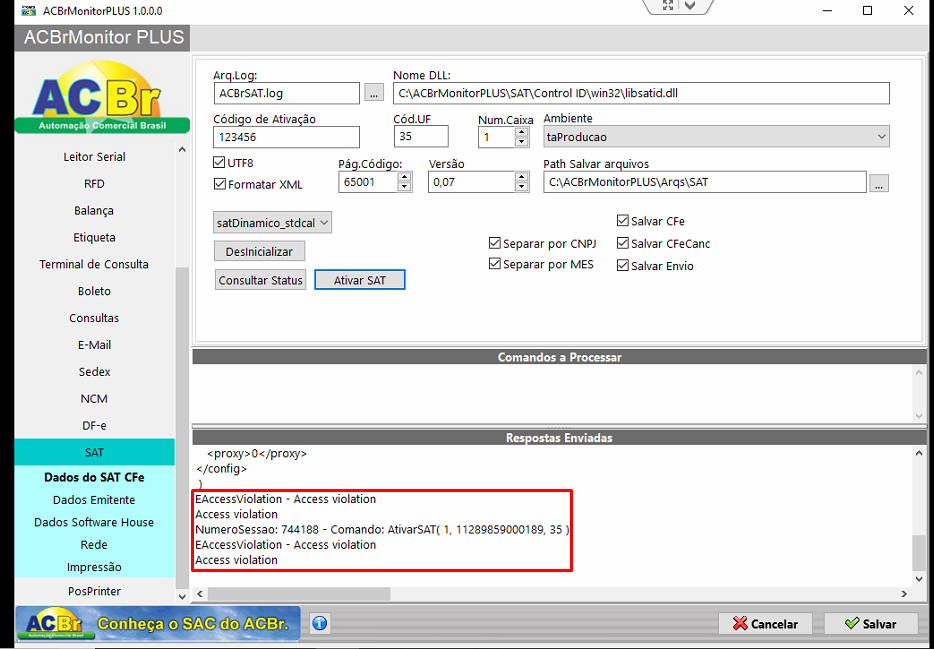This screenshot has width=934, height=649.
Task: Click Comandos a Processar scroll down arrow
Action: pos(919,416)
